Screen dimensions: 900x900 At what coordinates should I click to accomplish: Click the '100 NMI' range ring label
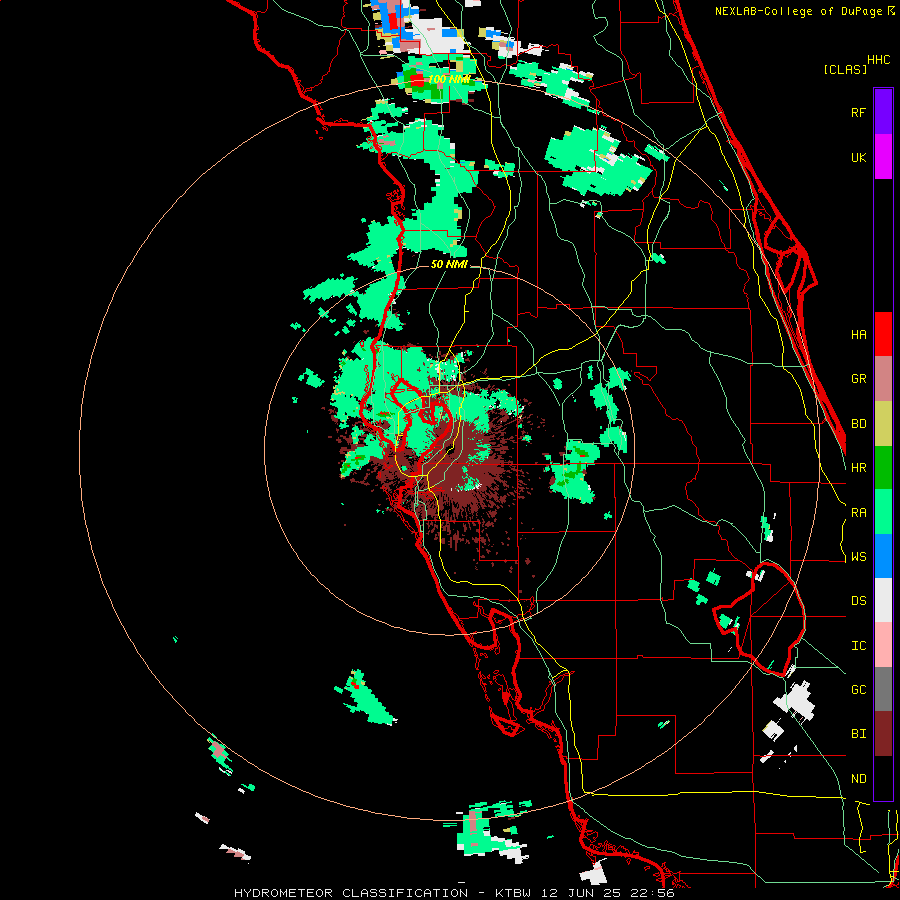coord(449,79)
